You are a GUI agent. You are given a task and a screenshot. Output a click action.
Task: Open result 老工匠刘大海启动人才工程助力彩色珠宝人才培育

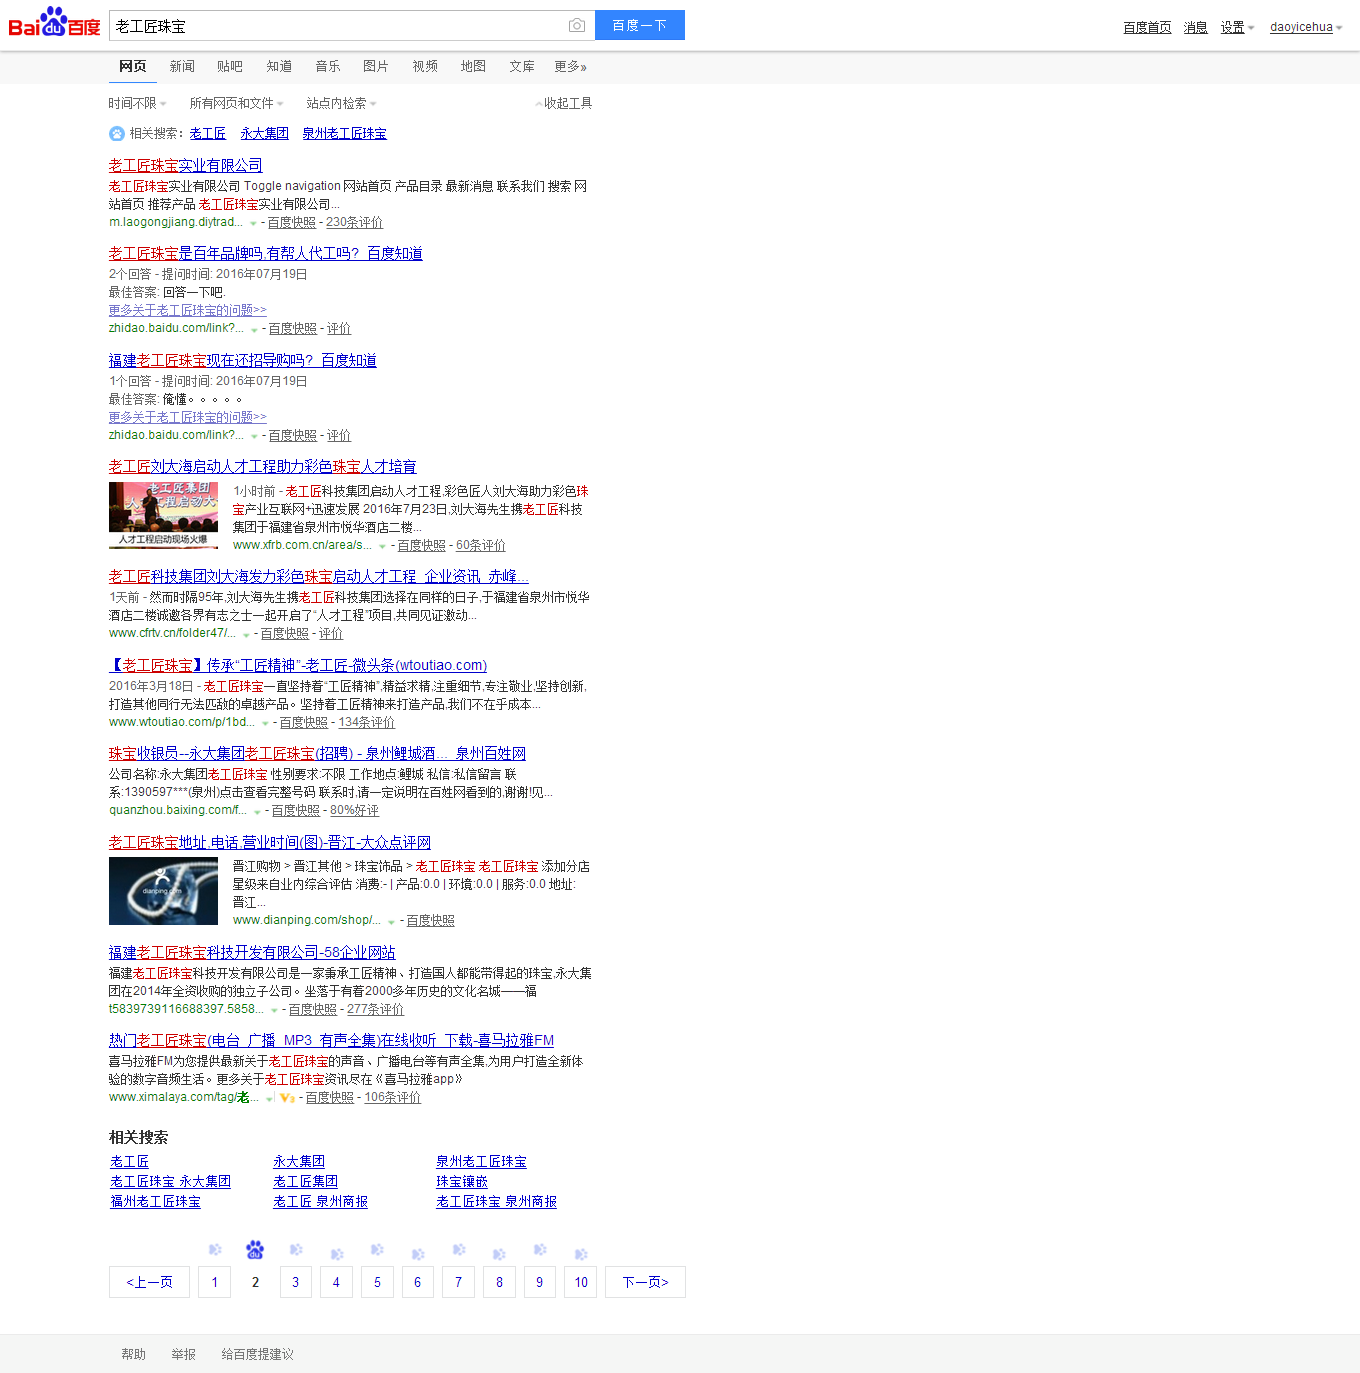coord(263,466)
